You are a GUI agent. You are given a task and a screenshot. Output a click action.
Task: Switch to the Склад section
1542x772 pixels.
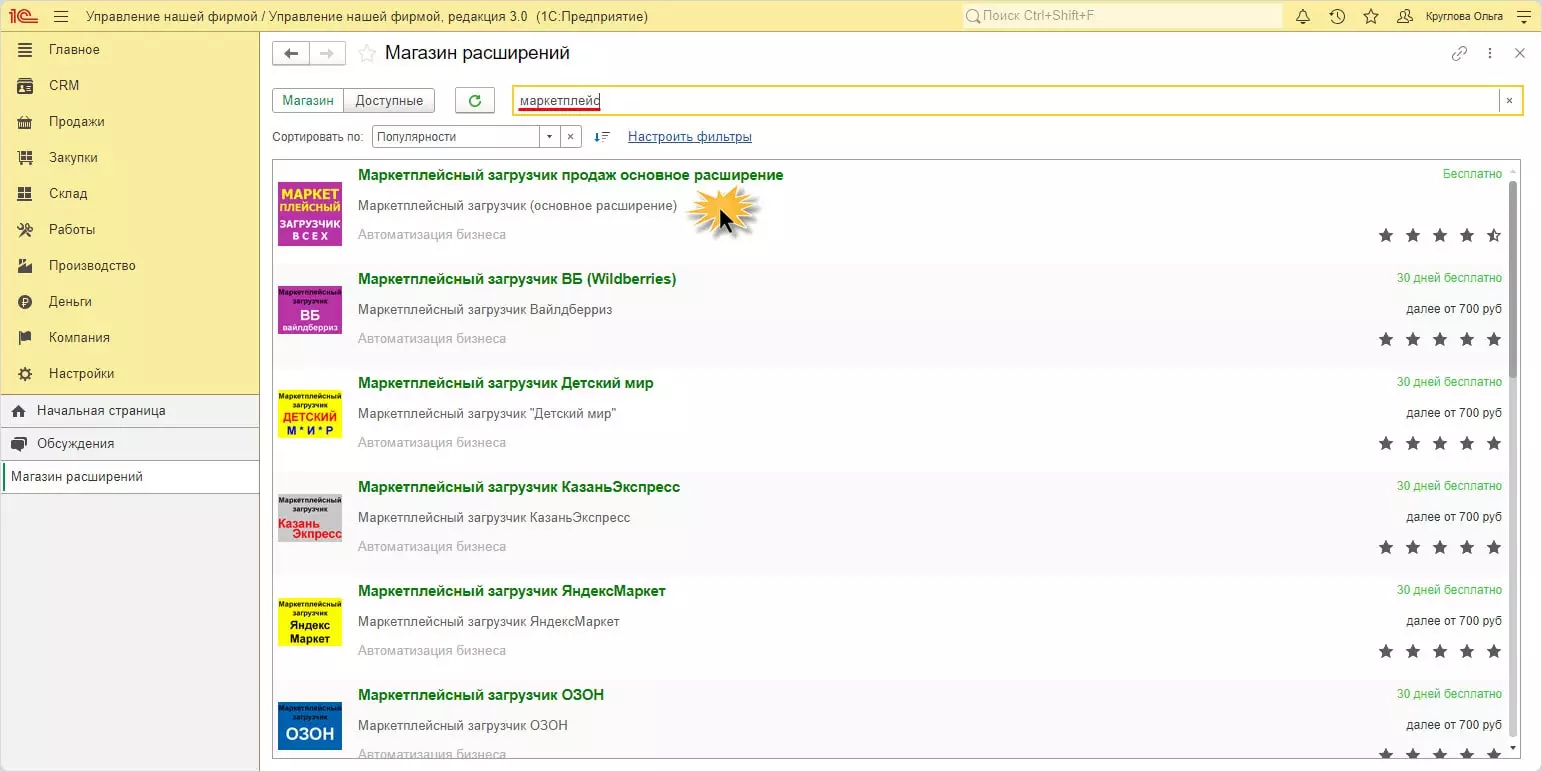129,194
